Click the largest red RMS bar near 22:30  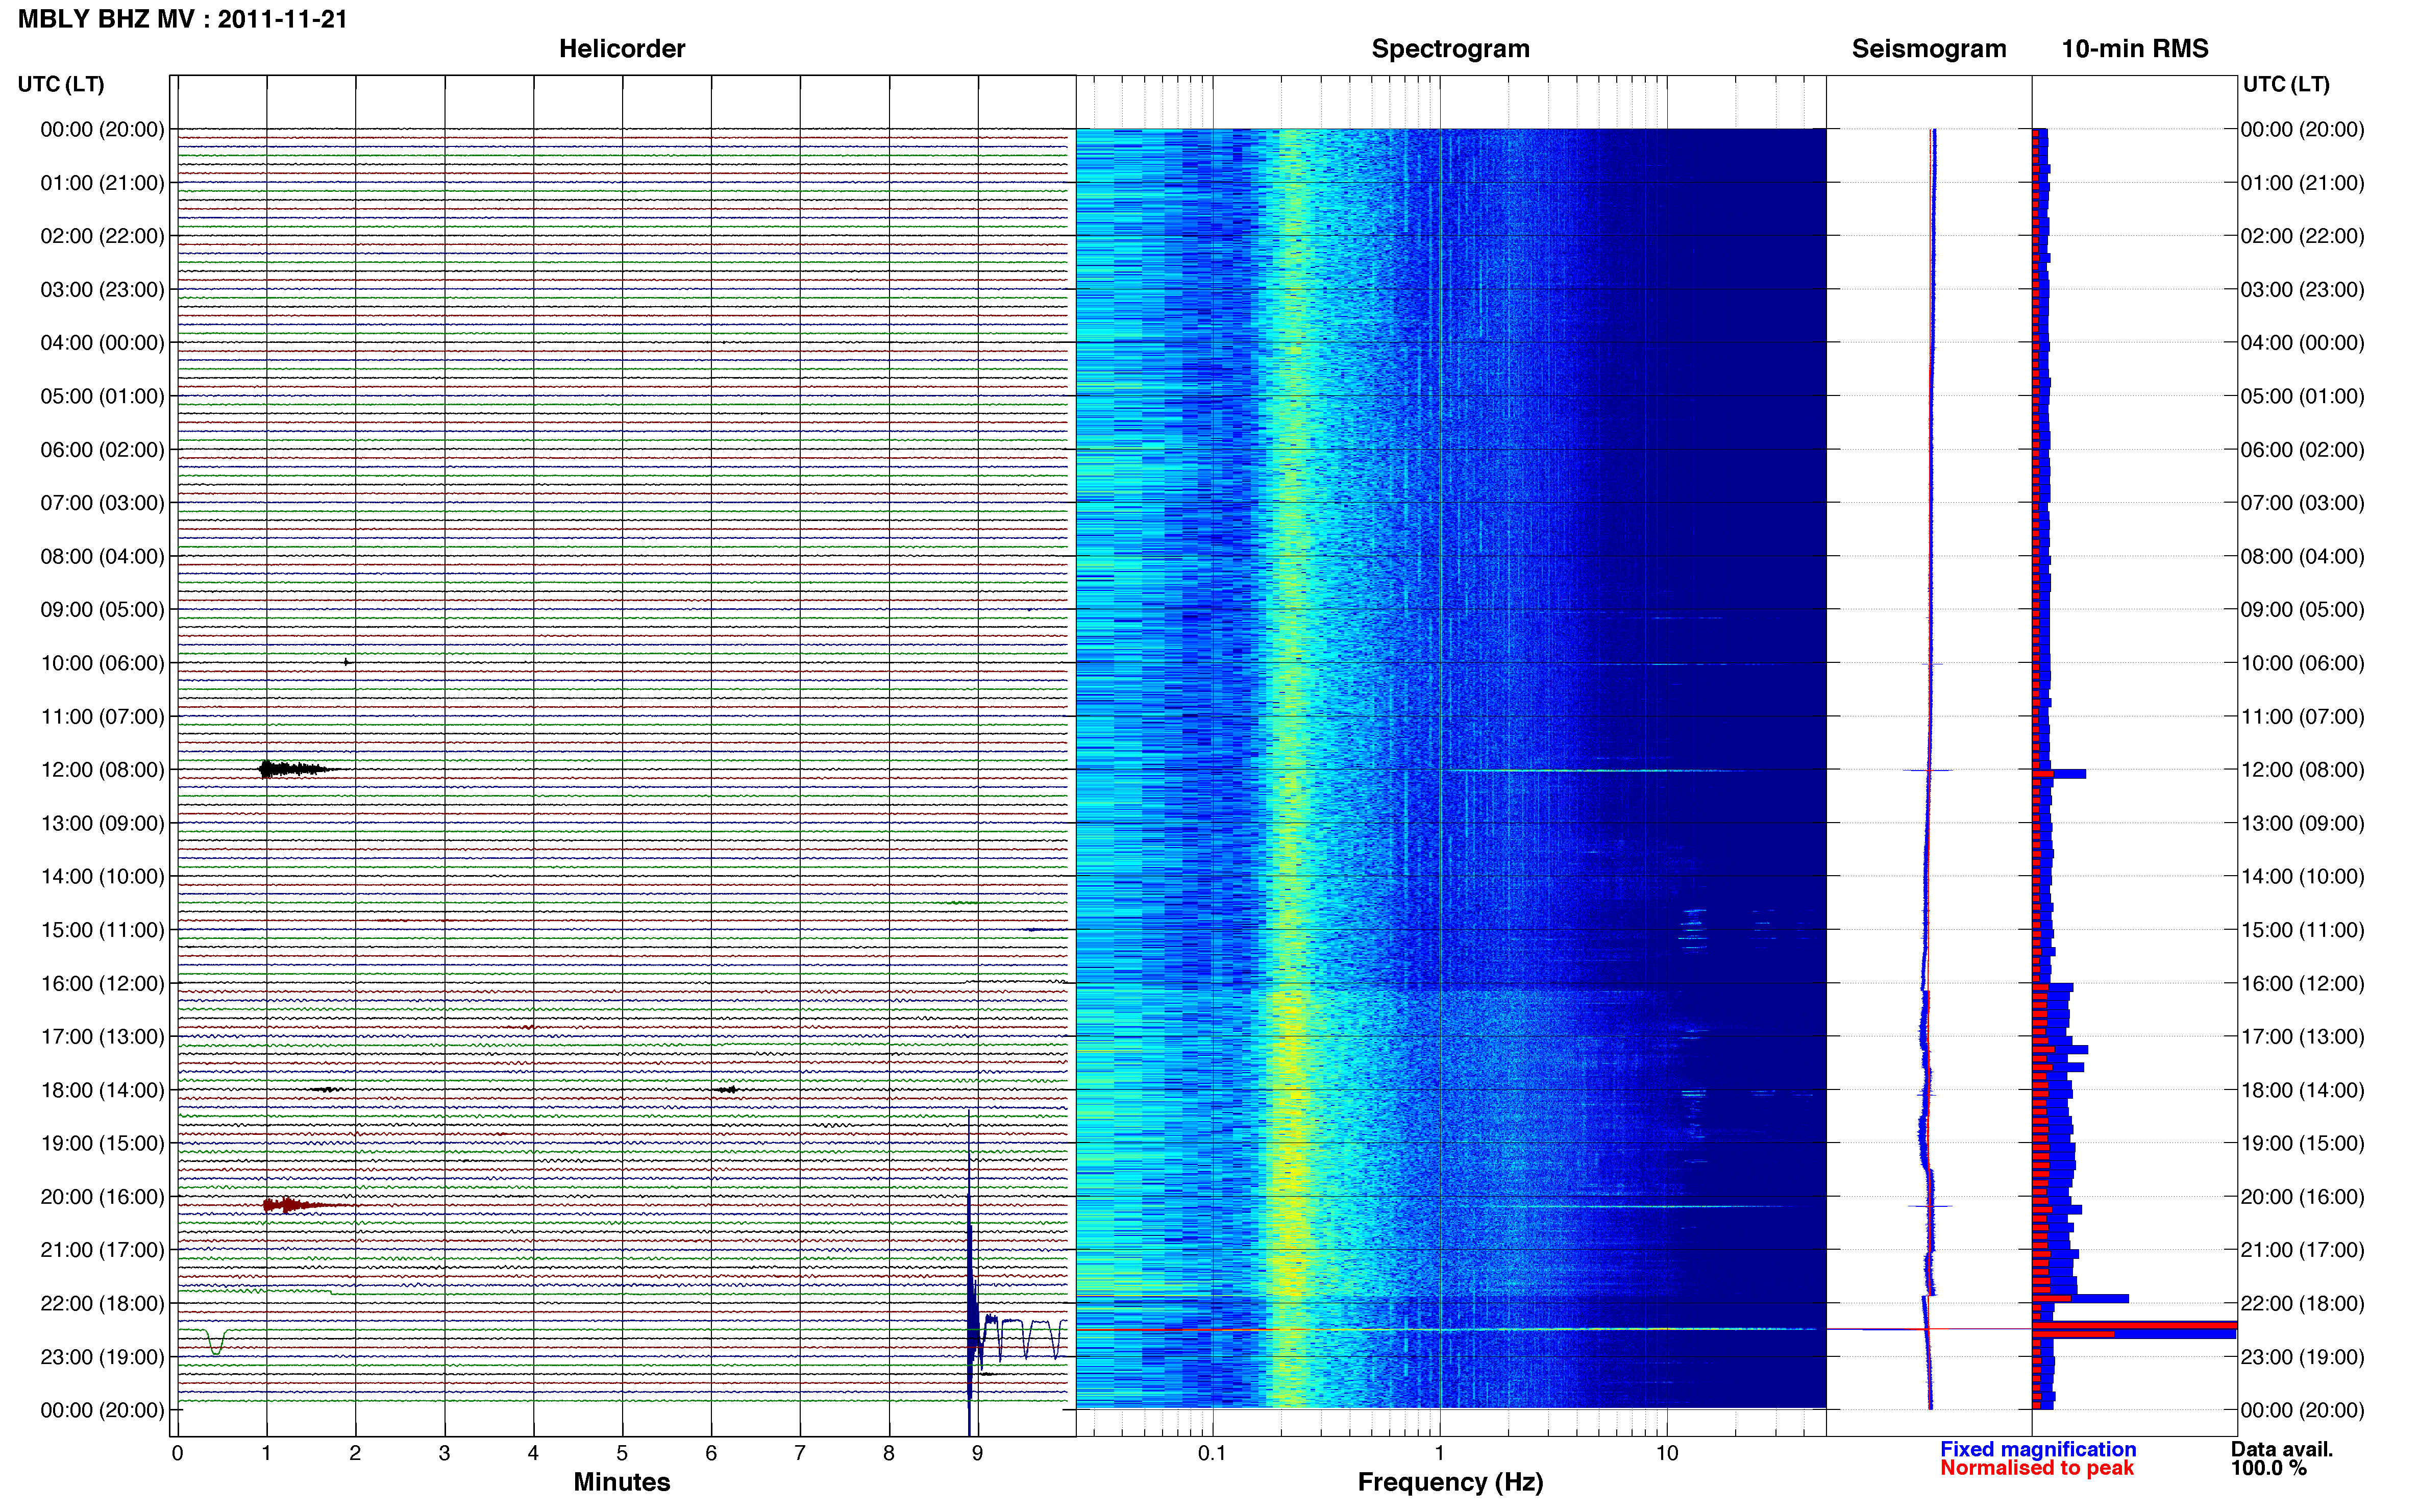(x=2134, y=1326)
